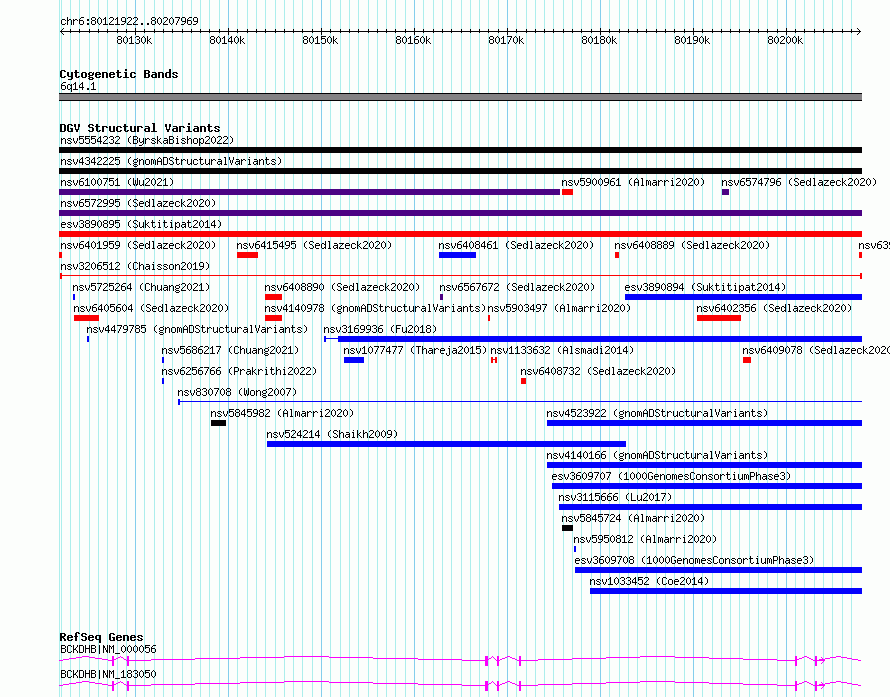
Task: Click nsv6408732 (Sedlazeck2020) label
Action: pyautogui.click(x=598, y=371)
